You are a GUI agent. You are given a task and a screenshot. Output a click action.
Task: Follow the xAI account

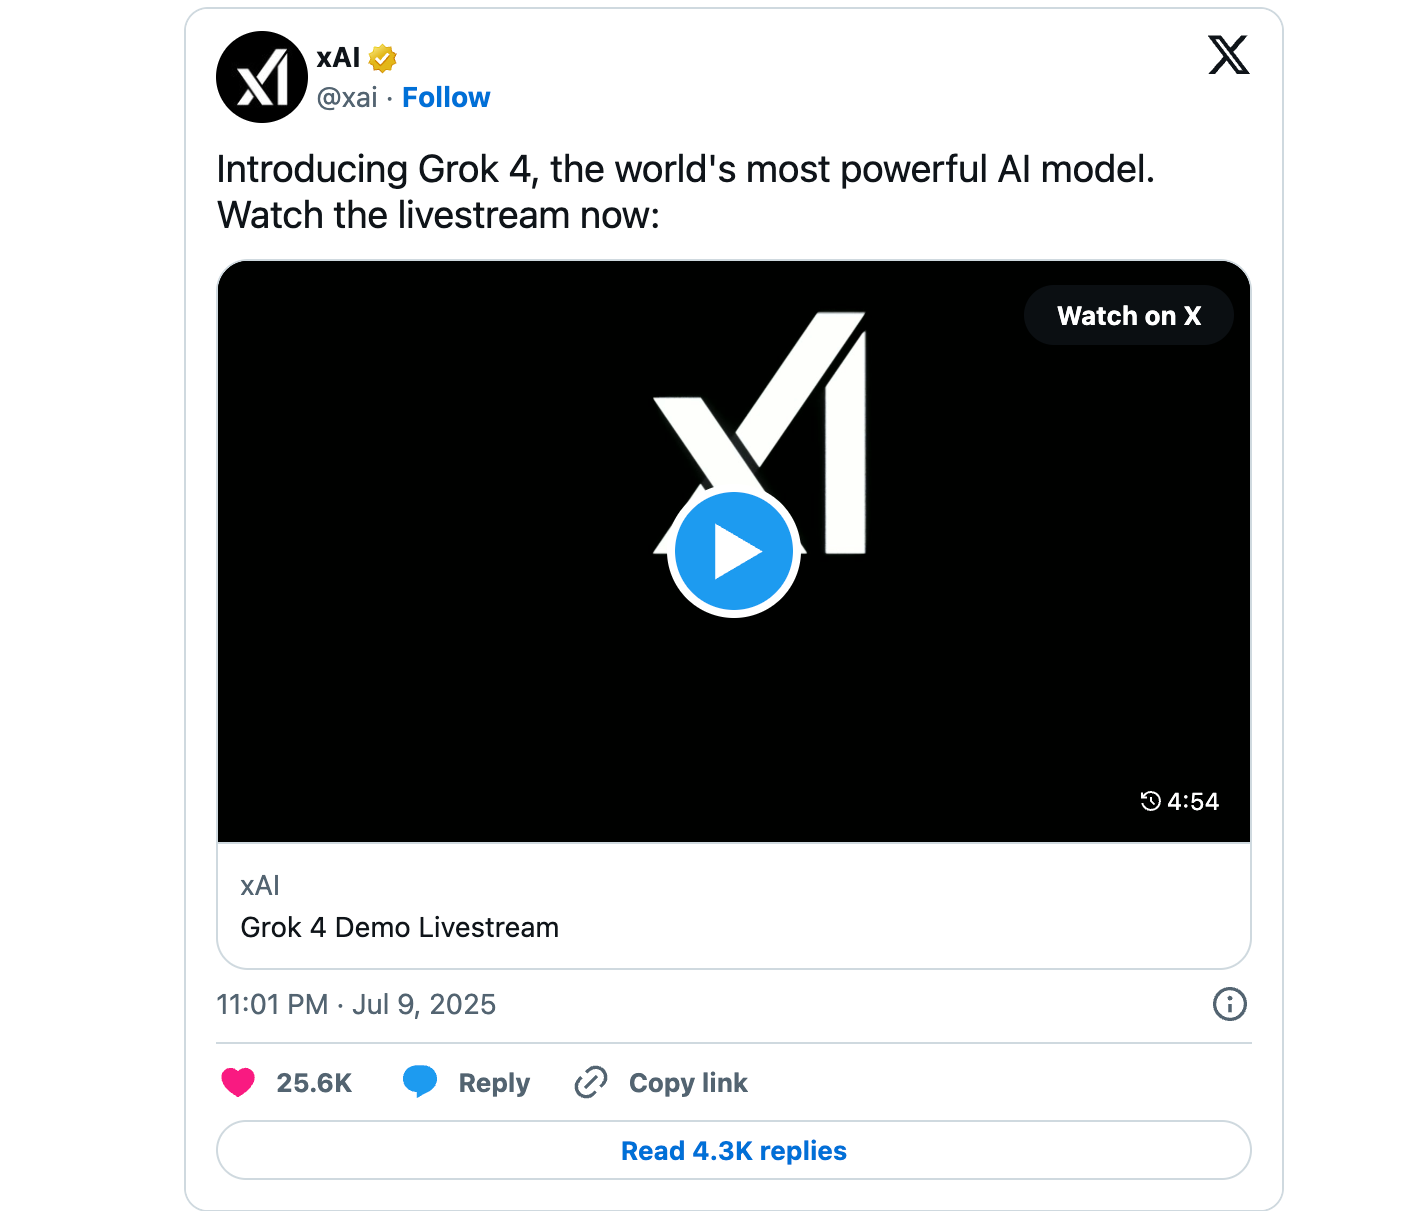446,98
